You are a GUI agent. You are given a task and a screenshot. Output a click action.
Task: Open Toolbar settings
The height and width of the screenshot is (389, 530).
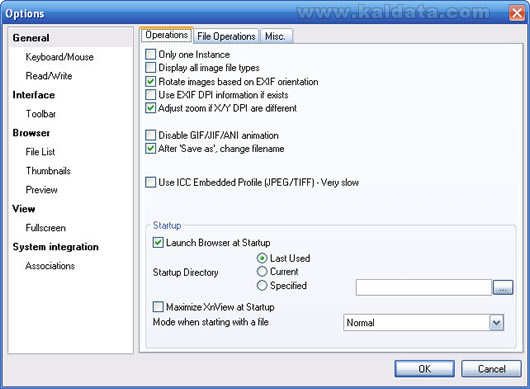41,114
